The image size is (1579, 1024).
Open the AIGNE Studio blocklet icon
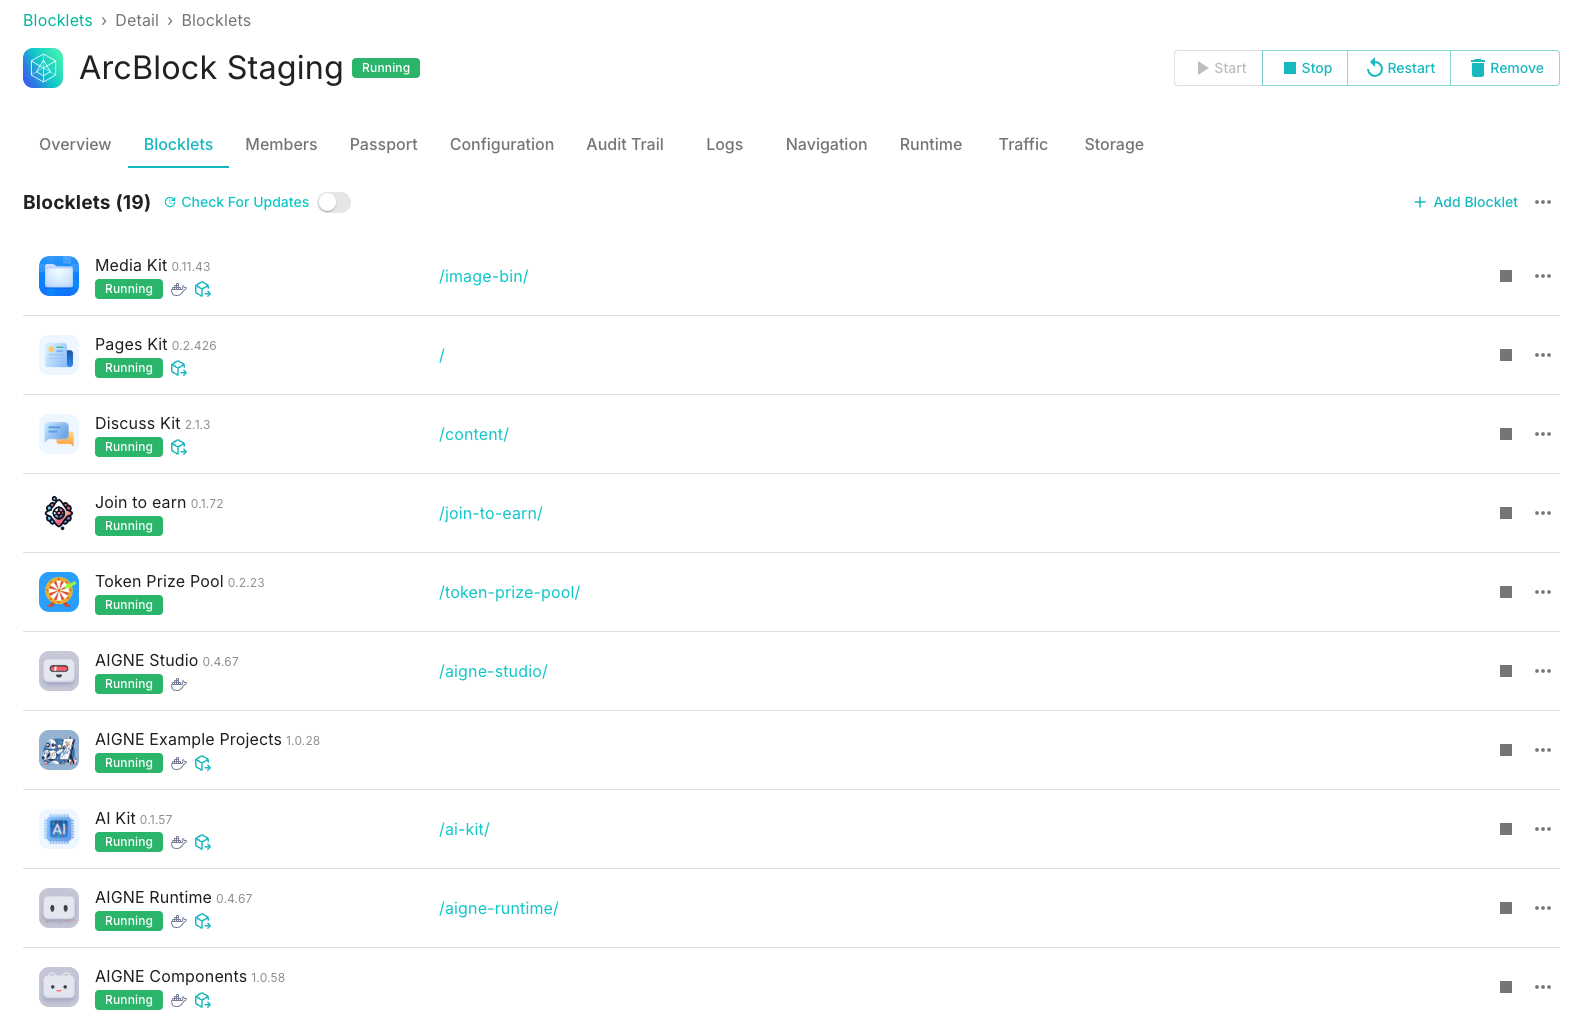pos(59,671)
